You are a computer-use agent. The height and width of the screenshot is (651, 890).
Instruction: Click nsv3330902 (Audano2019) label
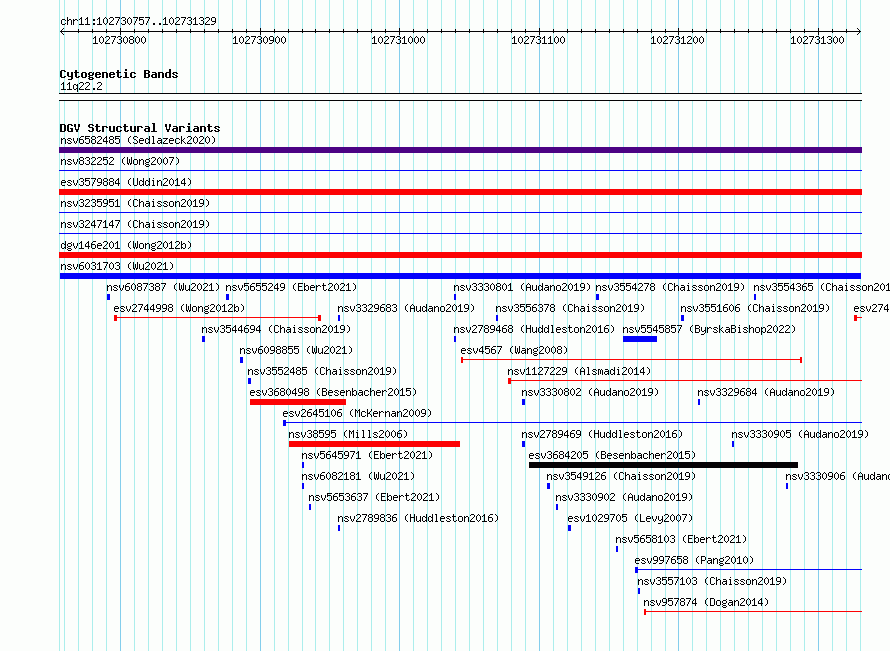click(x=624, y=497)
